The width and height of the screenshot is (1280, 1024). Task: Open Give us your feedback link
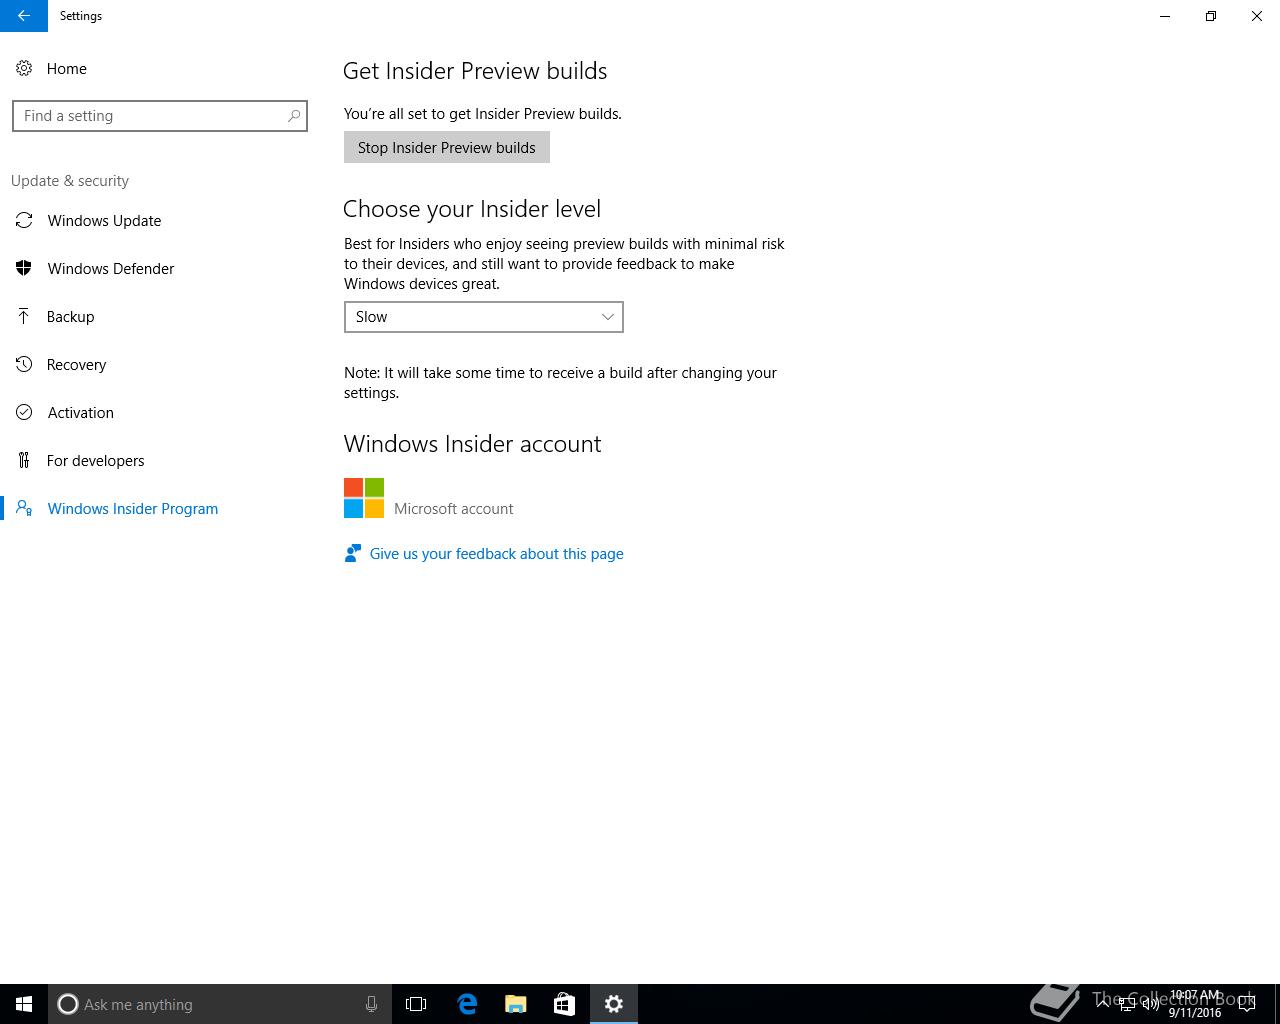coord(496,554)
